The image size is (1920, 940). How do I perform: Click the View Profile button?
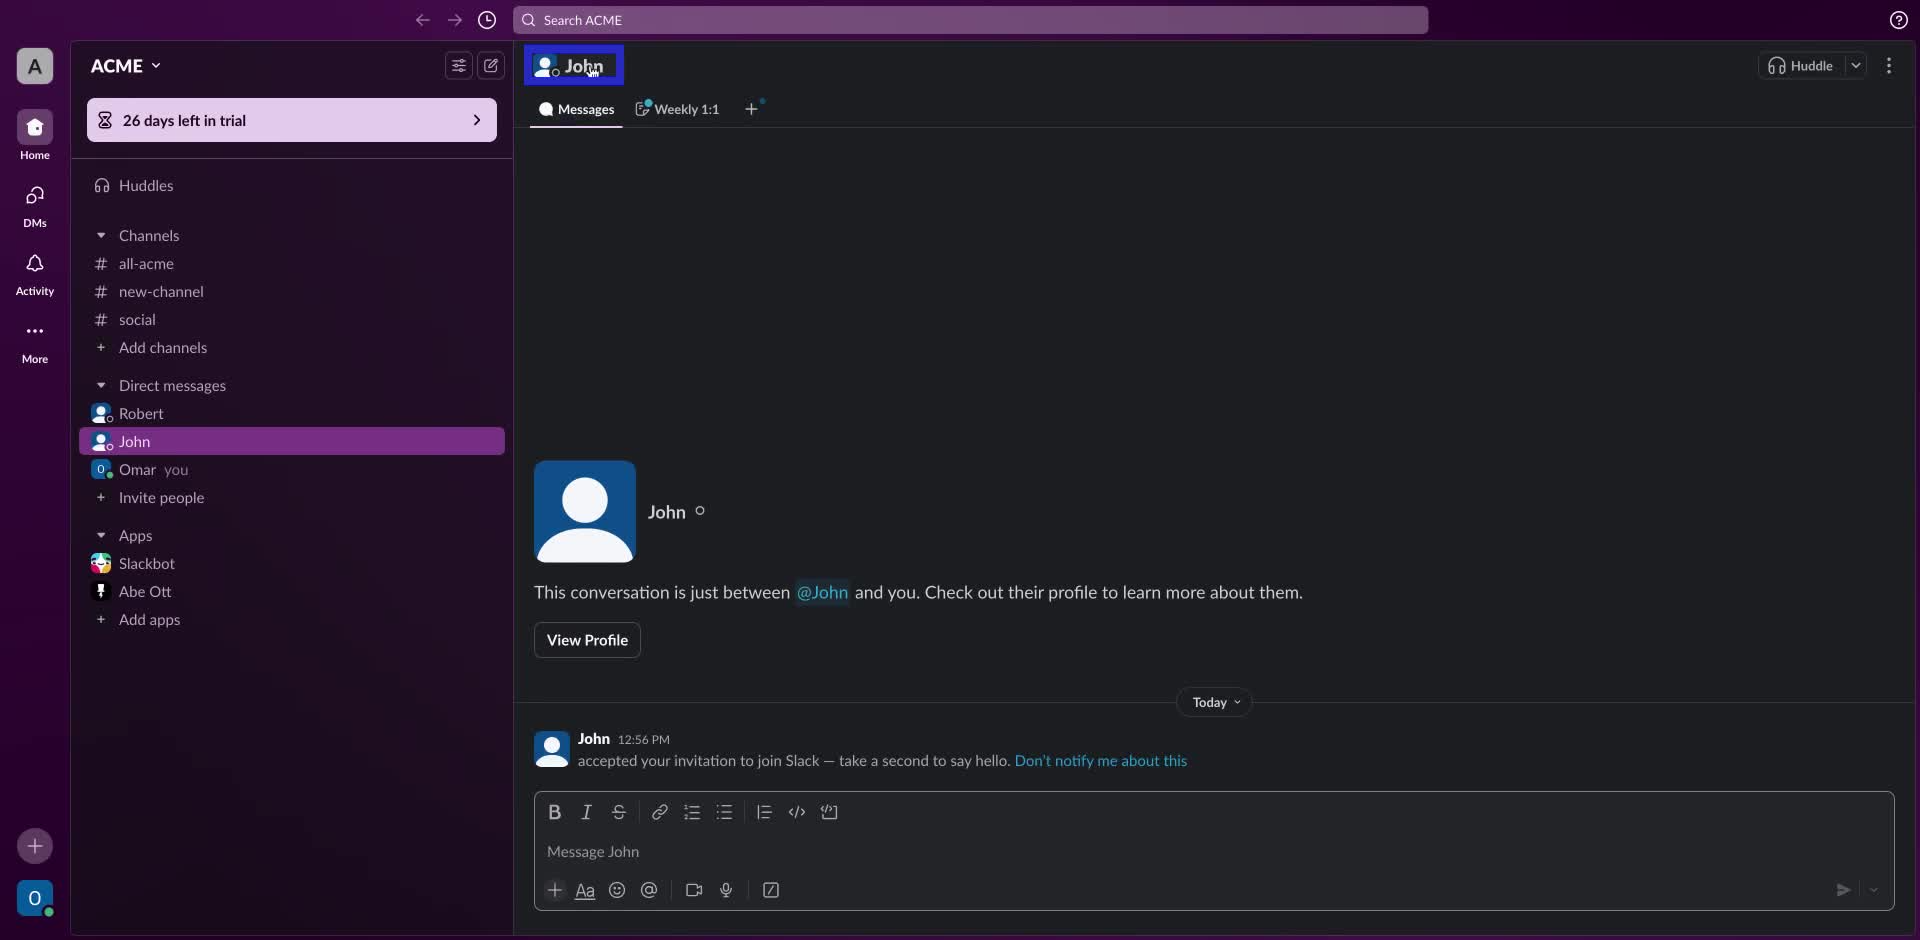click(x=587, y=640)
